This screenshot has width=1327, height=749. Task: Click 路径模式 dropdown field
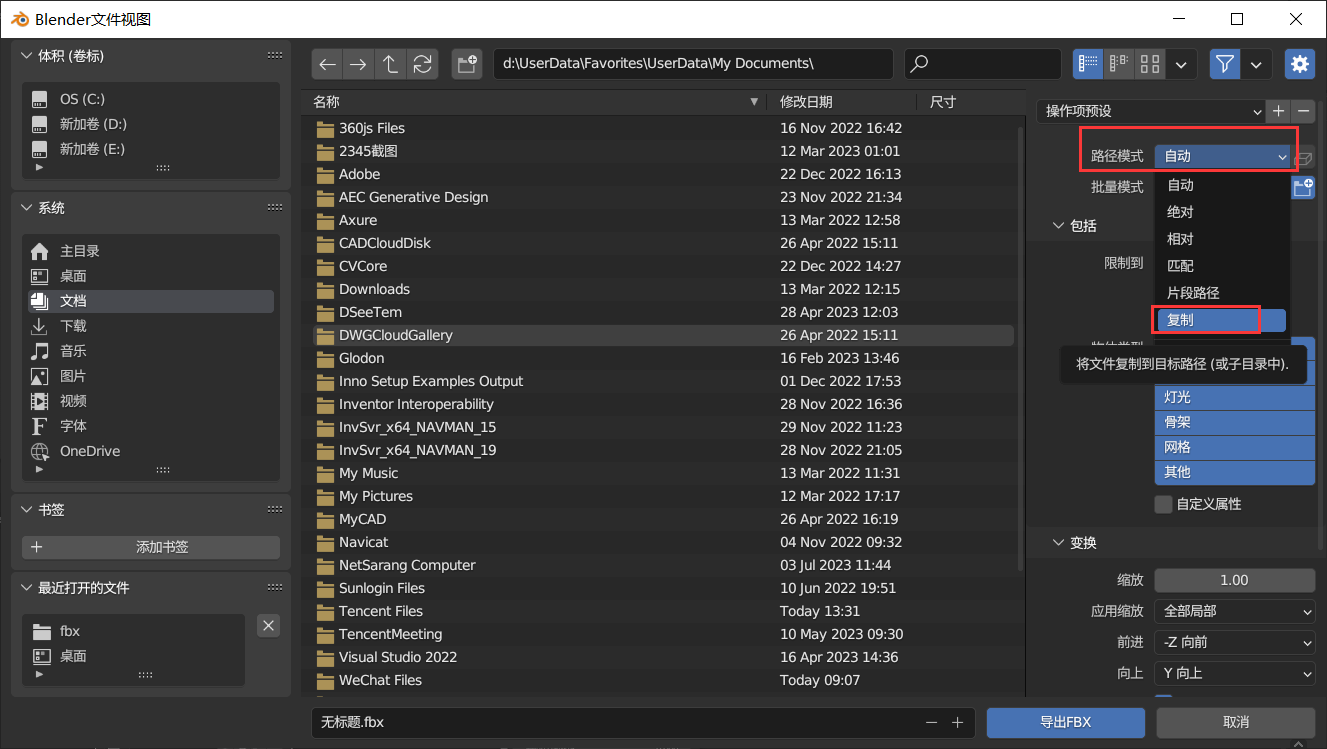(1222, 156)
